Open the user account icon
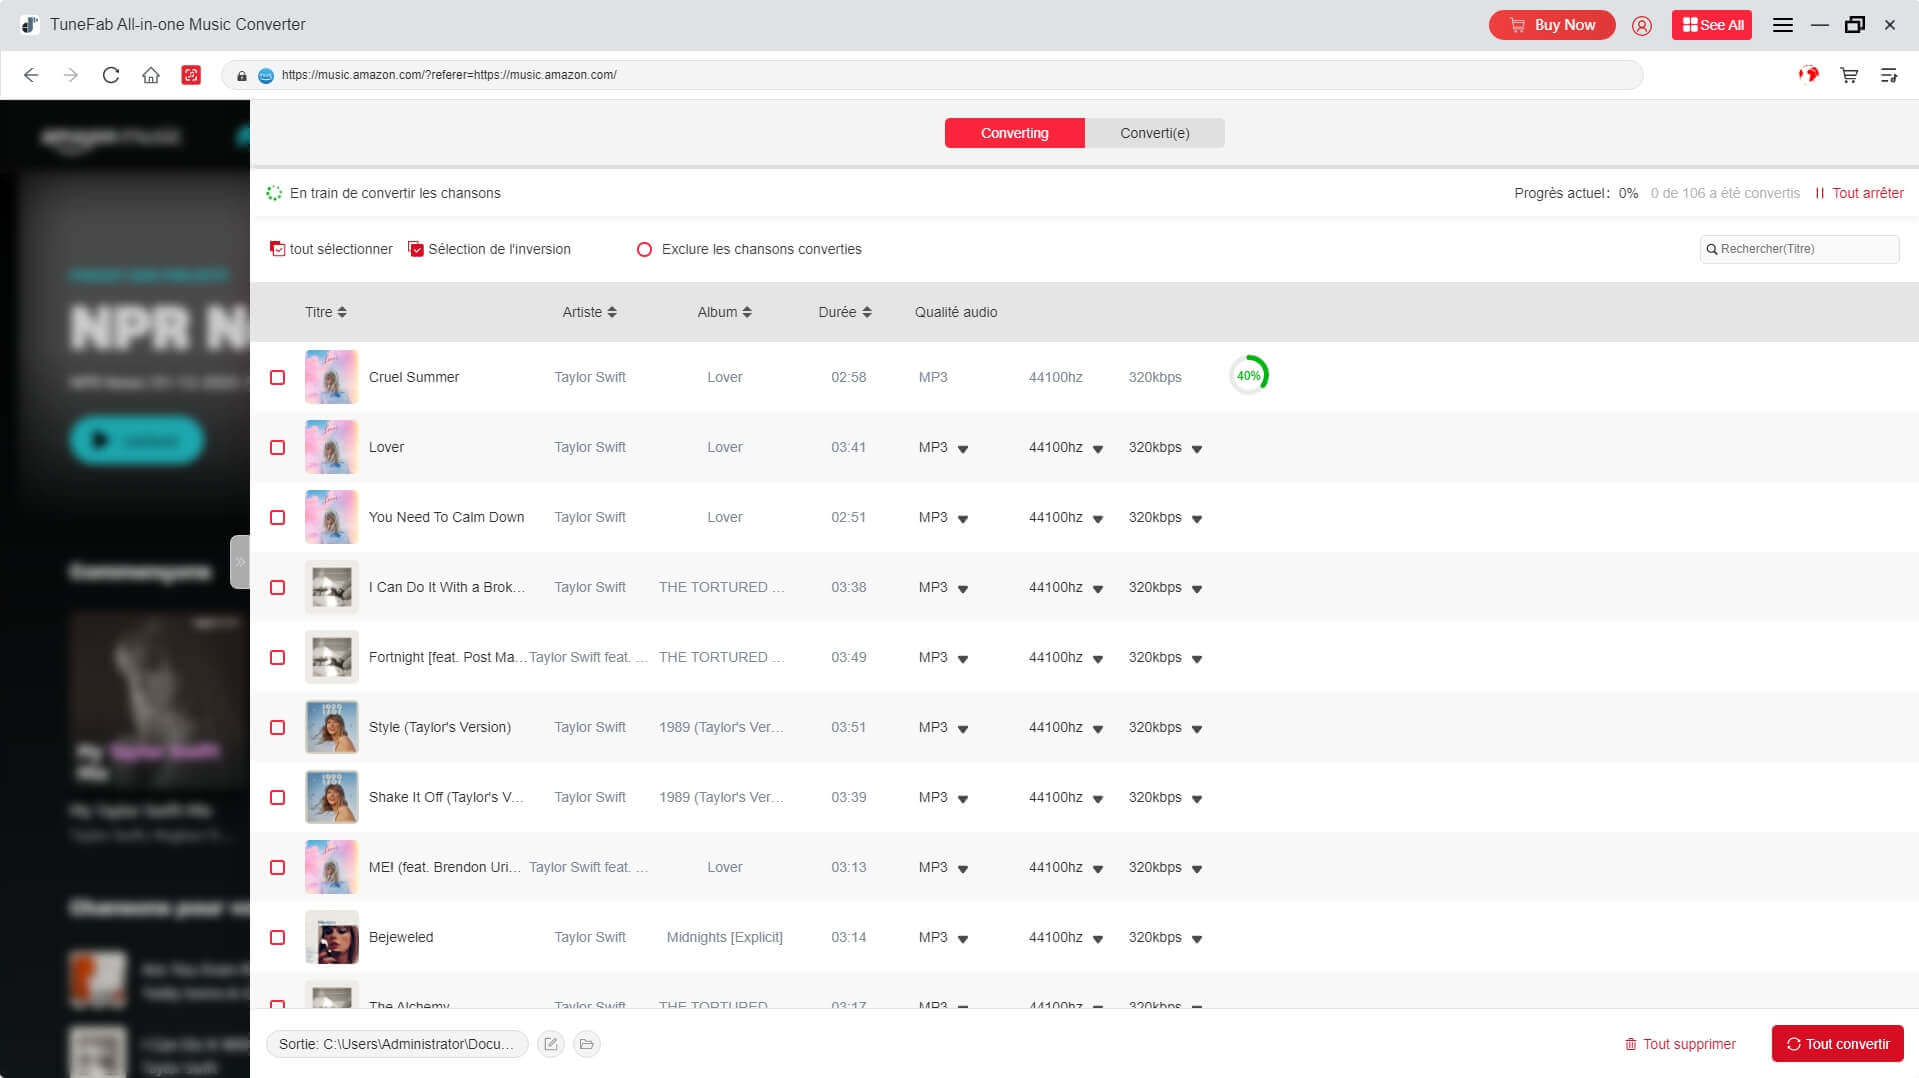 point(1642,26)
